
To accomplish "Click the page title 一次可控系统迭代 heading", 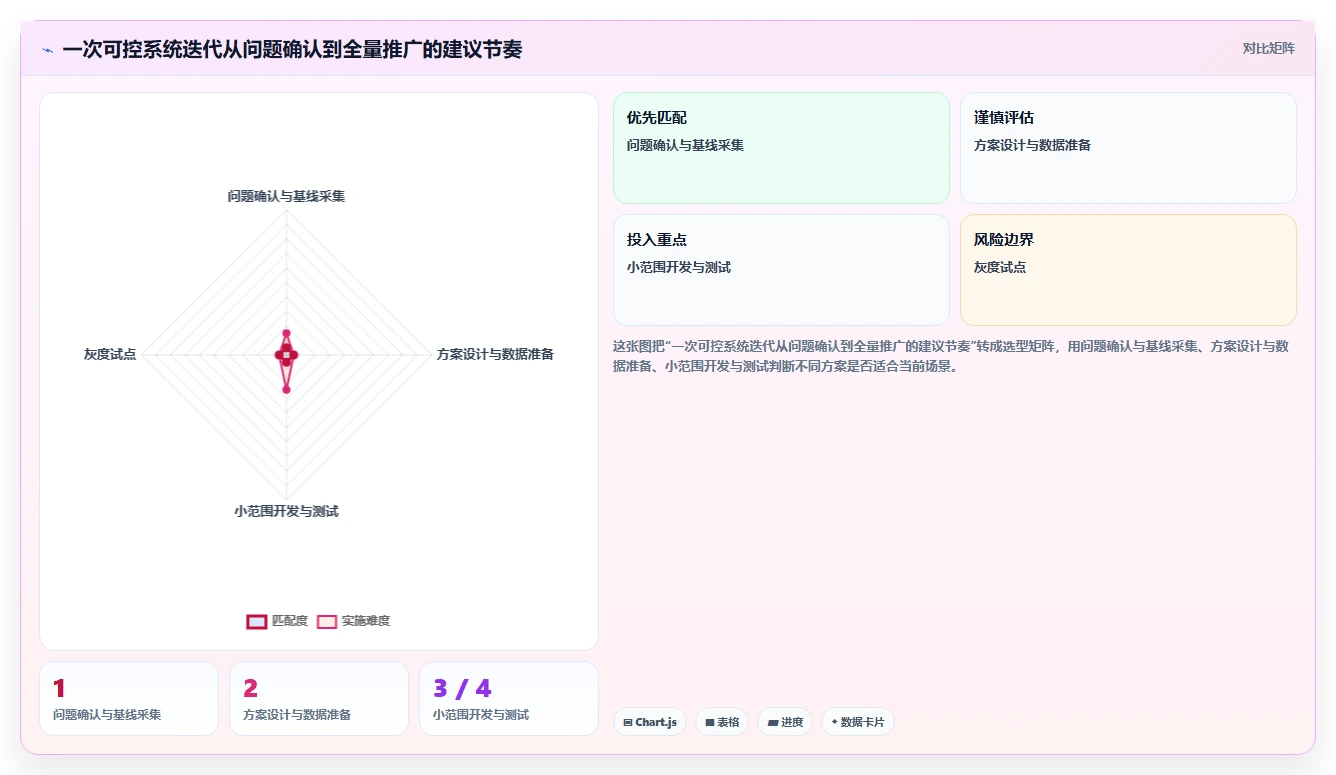I will click(x=292, y=50).
